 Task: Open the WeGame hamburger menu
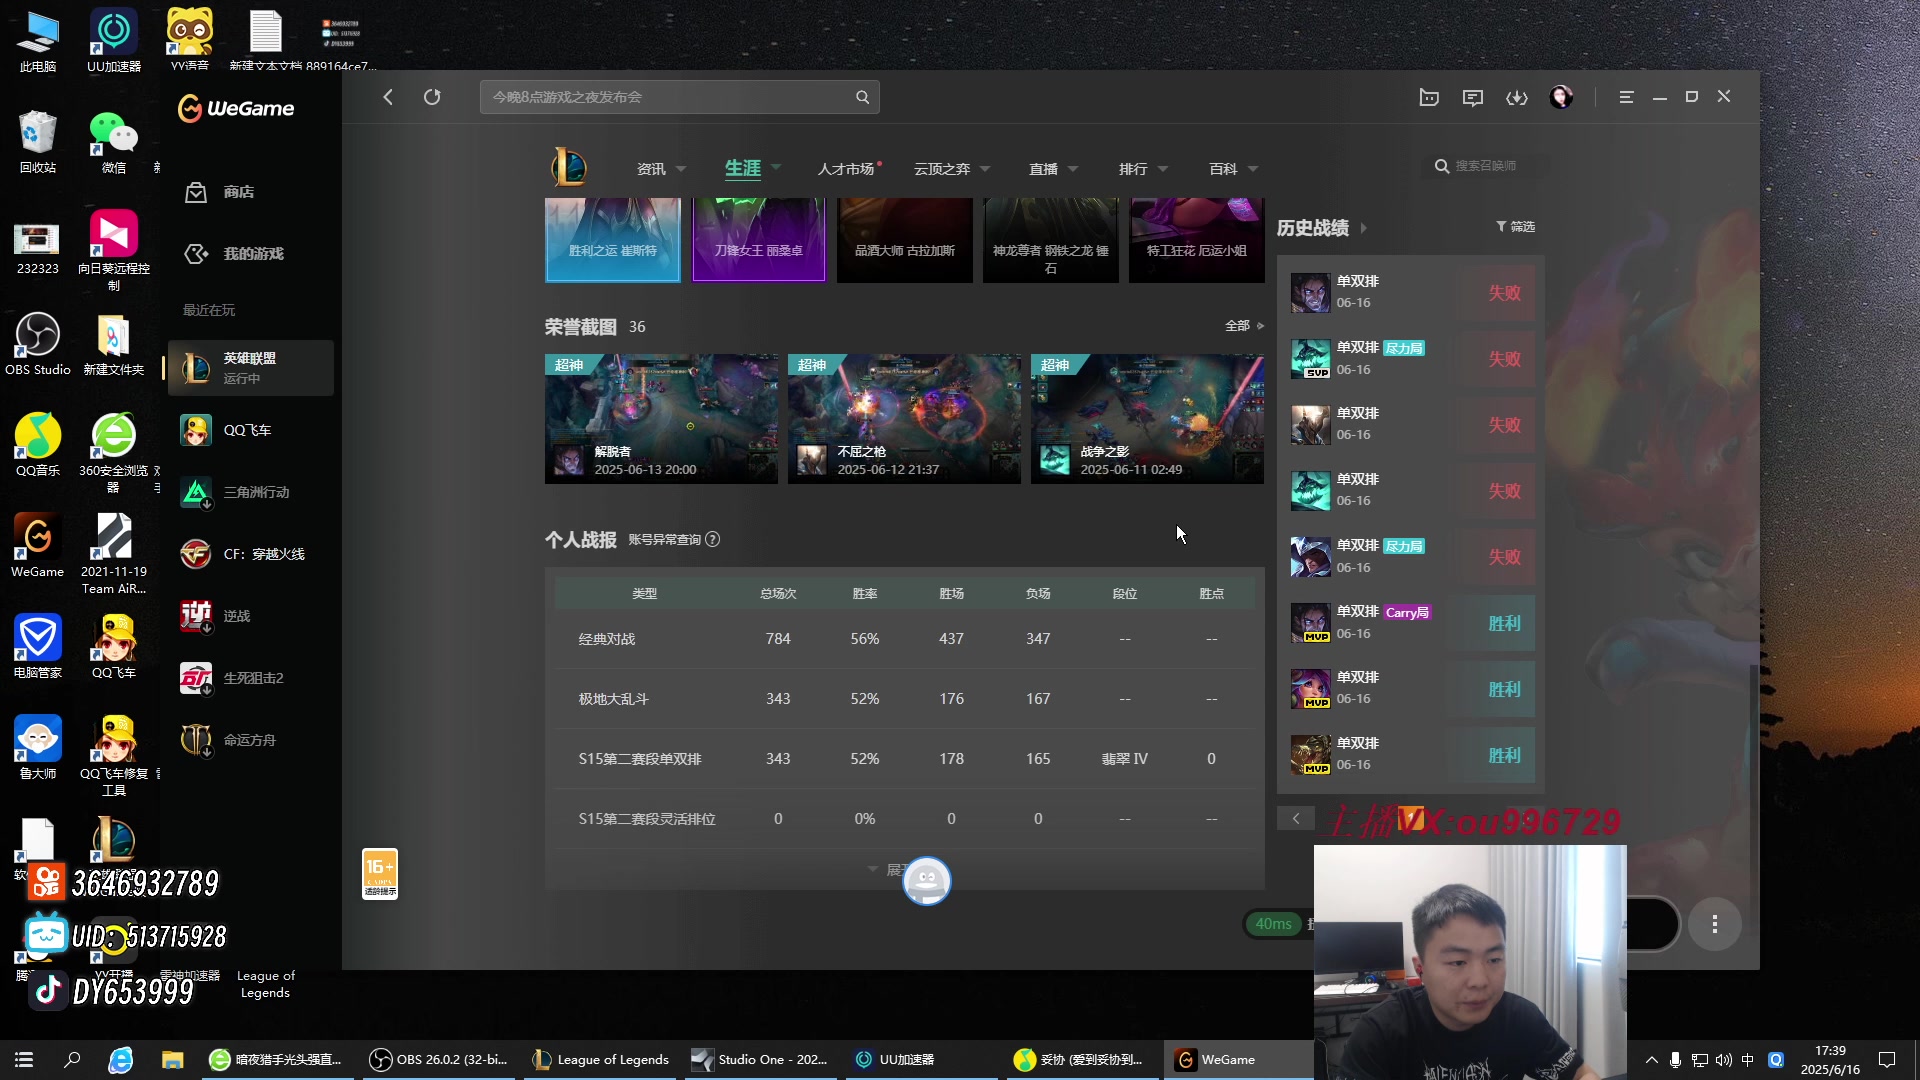click(1627, 97)
